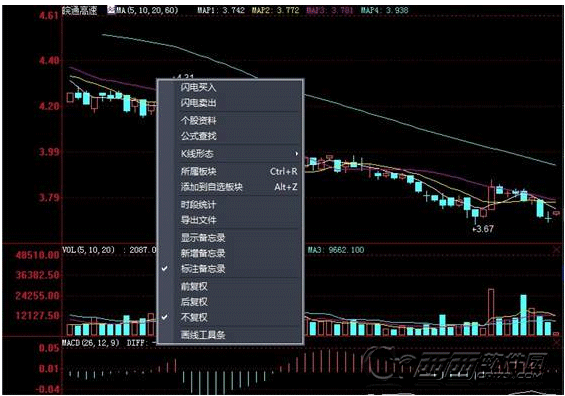Choose 闪电卖出 from the context menu
Viewport: 565px width, 396px height.
(x=230, y=103)
